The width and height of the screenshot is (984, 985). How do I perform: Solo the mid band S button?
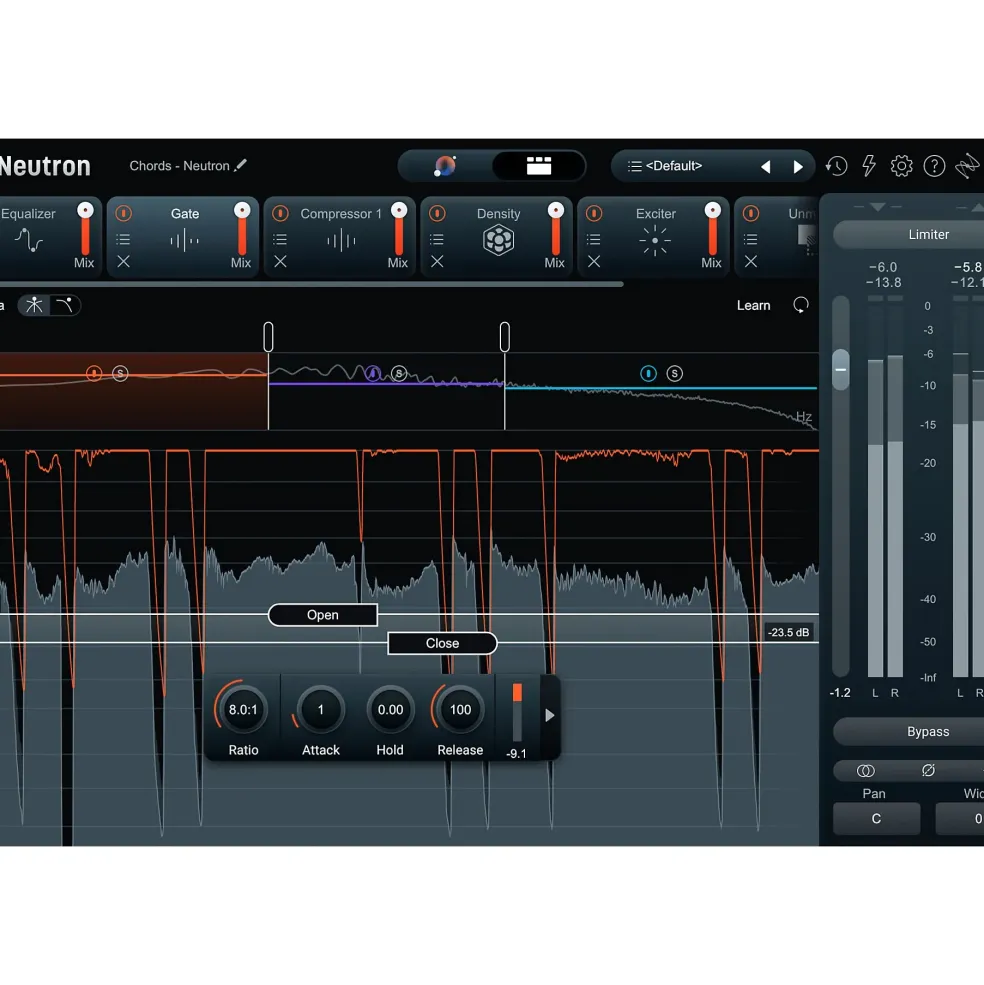click(x=399, y=373)
